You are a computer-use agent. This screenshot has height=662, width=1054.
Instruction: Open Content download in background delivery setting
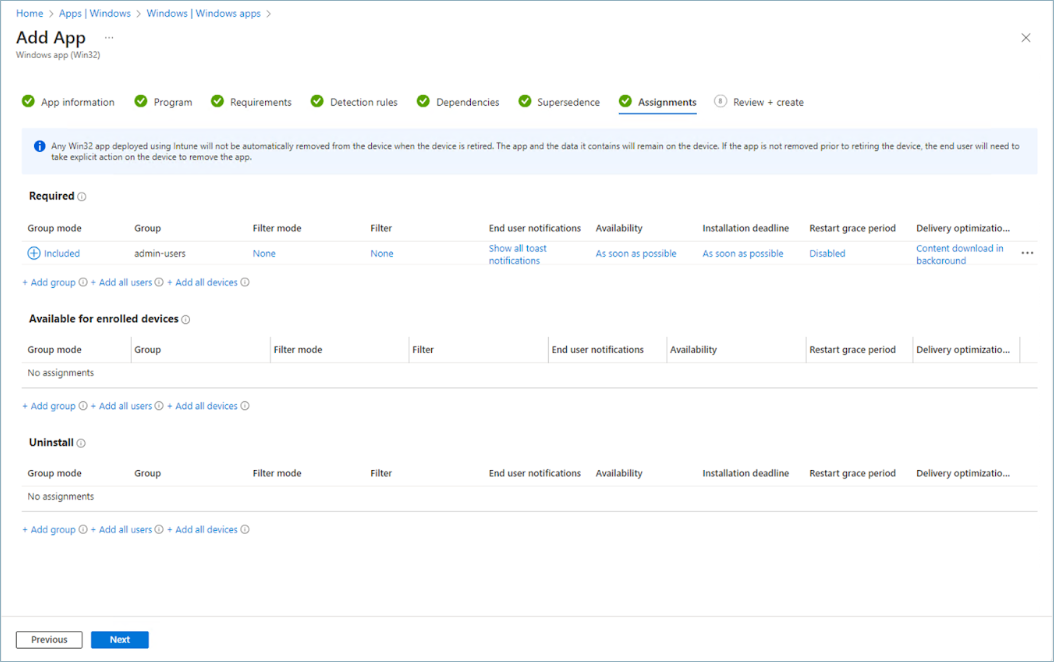click(959, 253)
